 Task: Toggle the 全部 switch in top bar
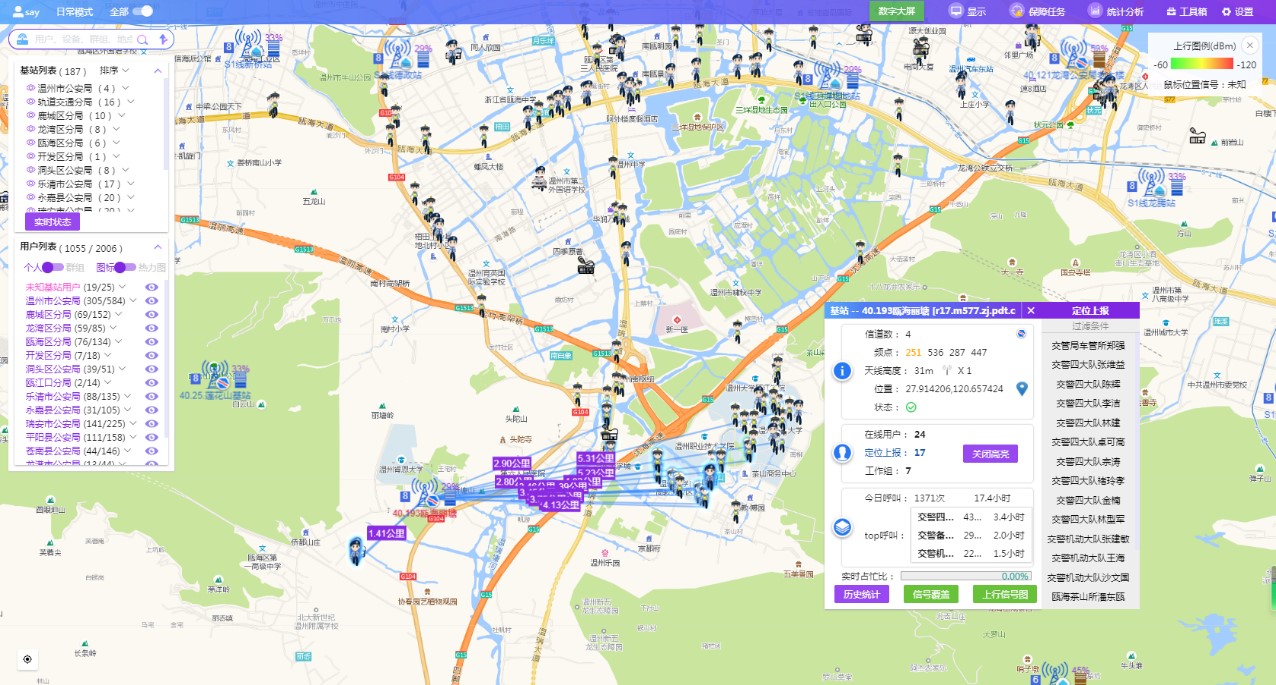143,11
